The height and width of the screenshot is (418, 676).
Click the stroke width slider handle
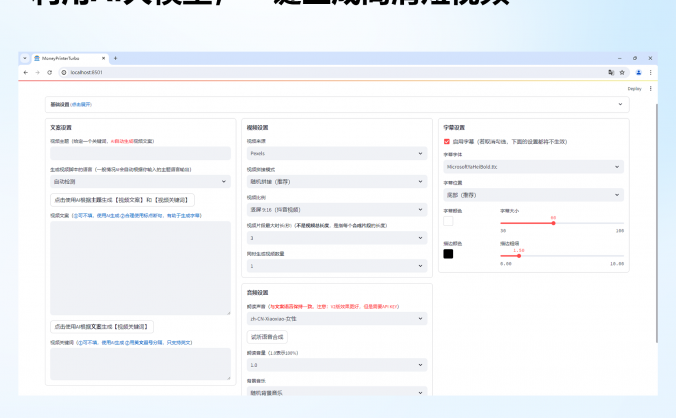(519, 256)
